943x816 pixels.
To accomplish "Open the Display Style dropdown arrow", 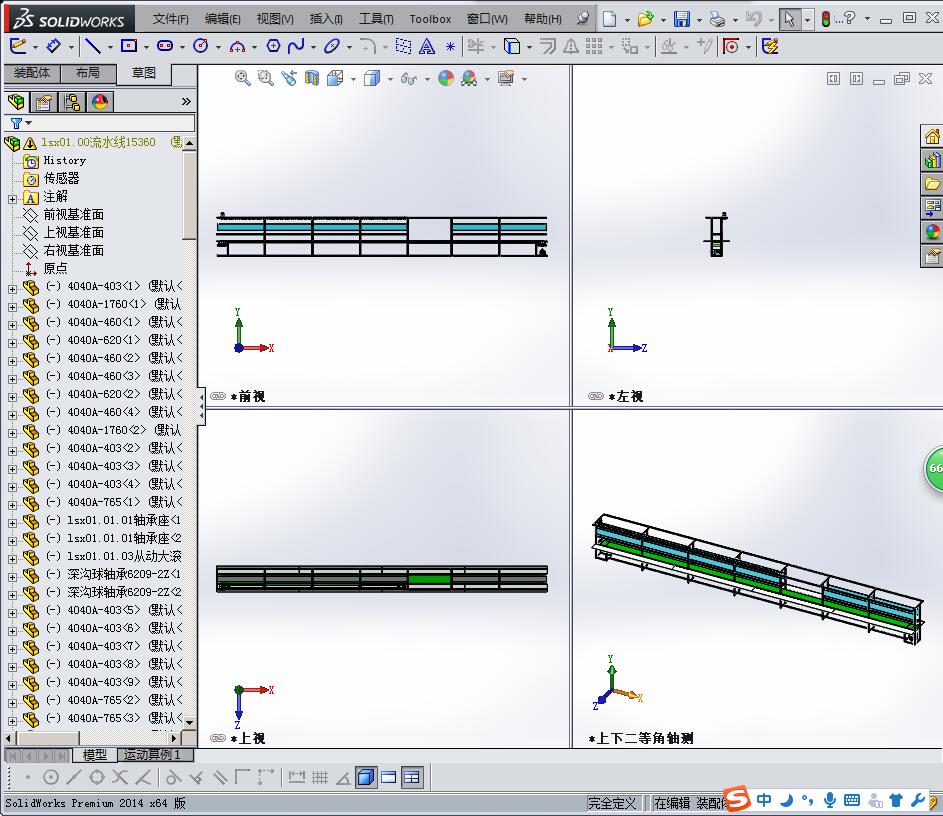I will (390, 79).
